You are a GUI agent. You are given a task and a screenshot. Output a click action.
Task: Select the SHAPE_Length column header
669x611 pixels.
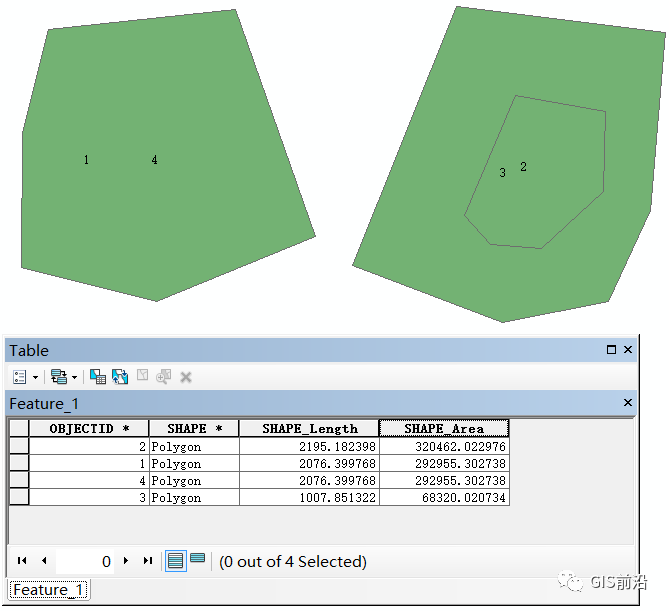[309, 428]
